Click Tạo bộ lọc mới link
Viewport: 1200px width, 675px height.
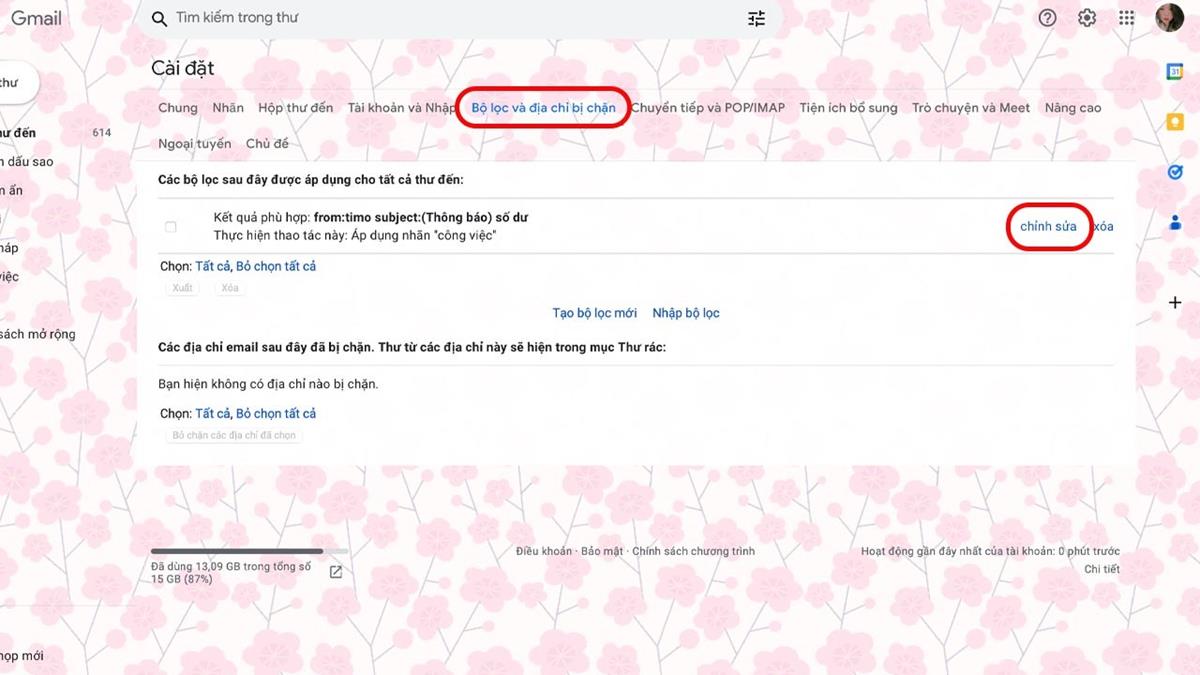[594, 313]
